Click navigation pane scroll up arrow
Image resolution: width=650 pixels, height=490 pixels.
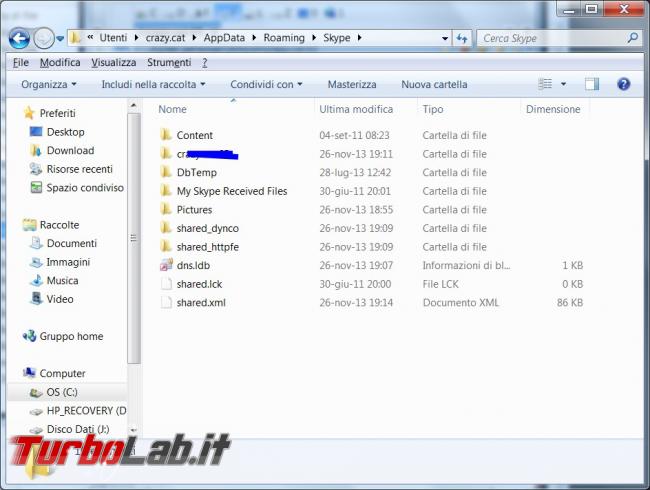pyautogui.click(x=133, y=106)
